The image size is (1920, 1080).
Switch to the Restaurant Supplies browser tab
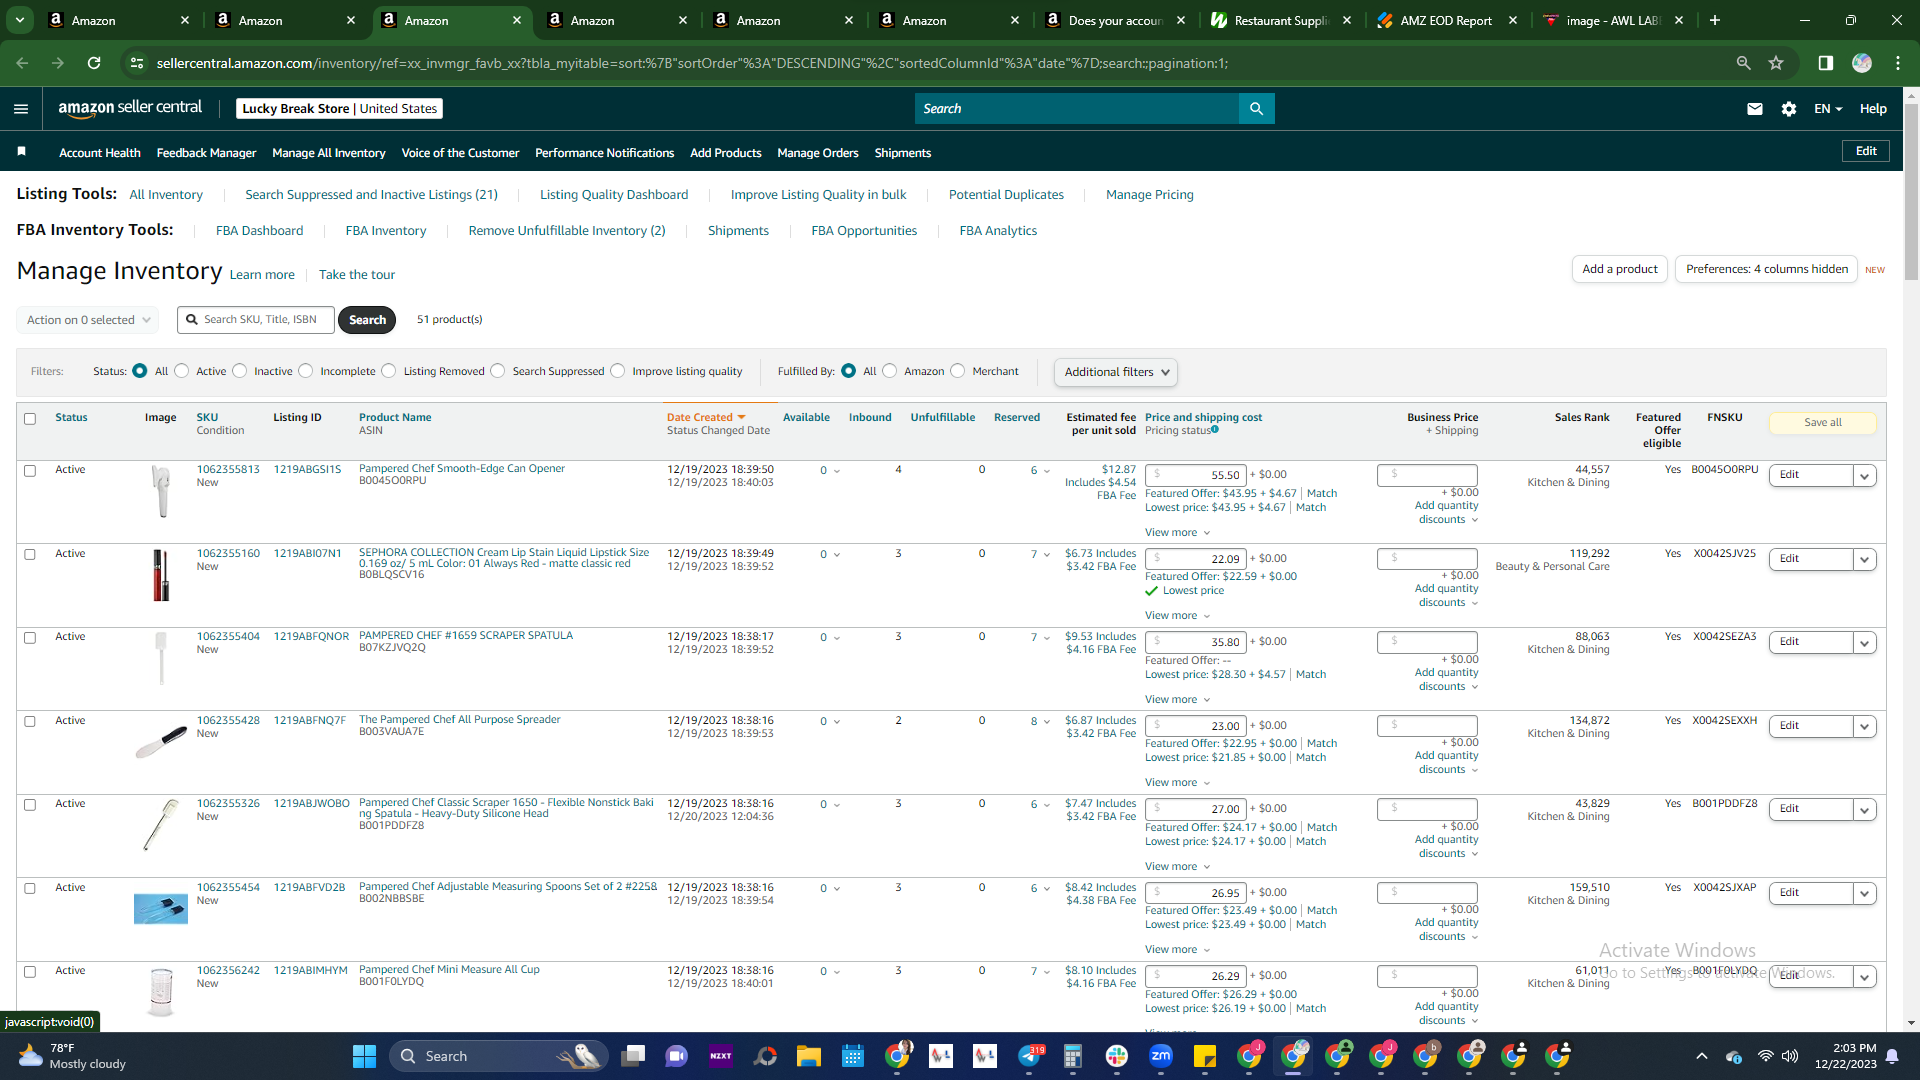1281,20
